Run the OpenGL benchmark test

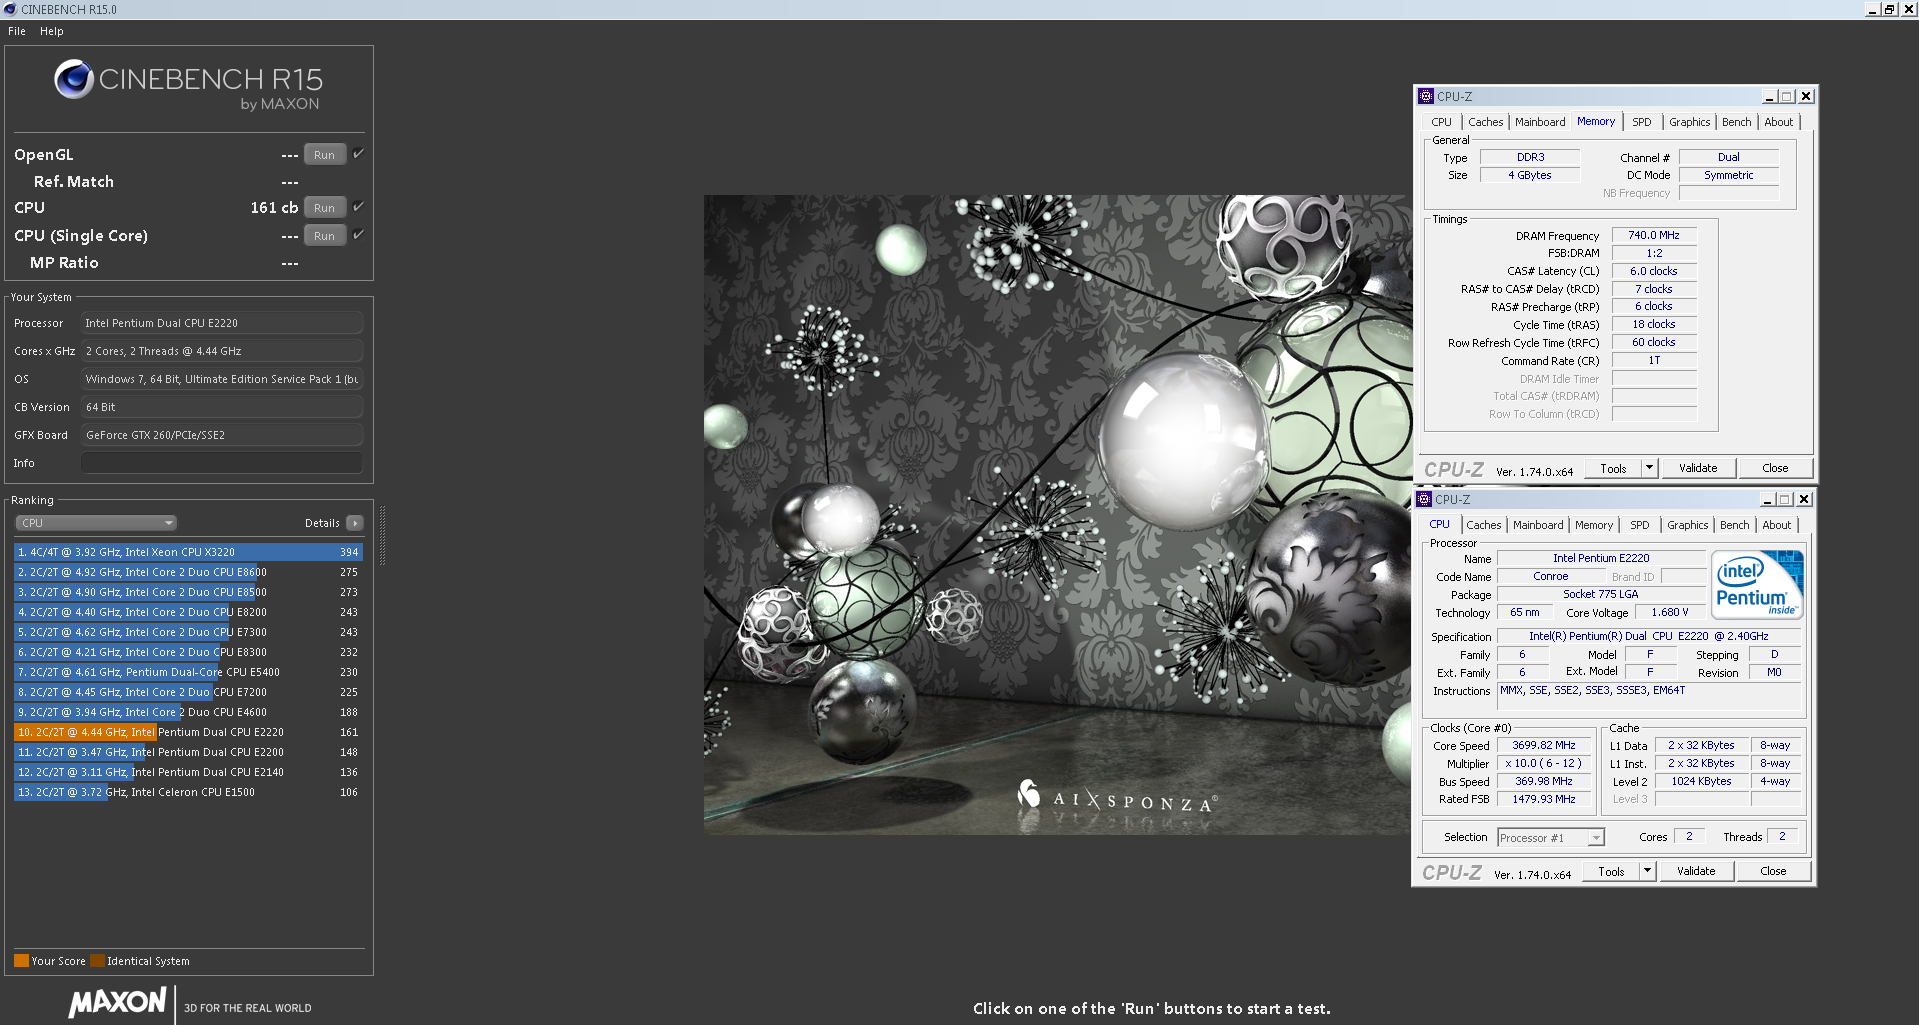(x=325, y=155)
